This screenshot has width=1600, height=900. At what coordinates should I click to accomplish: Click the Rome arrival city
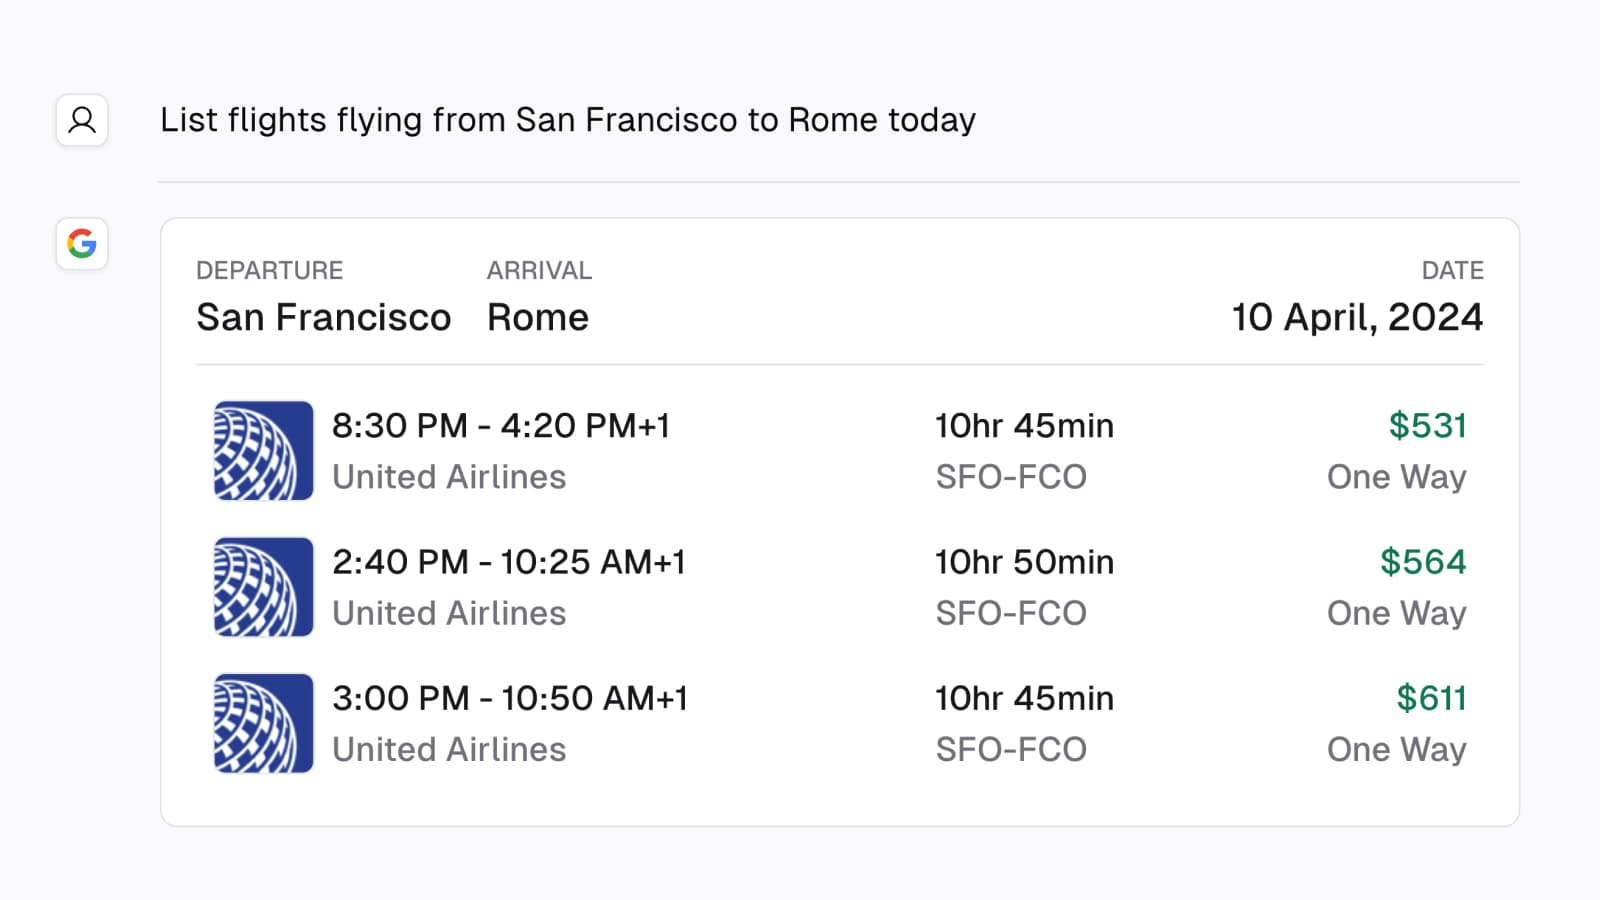[x=538, y=318]
